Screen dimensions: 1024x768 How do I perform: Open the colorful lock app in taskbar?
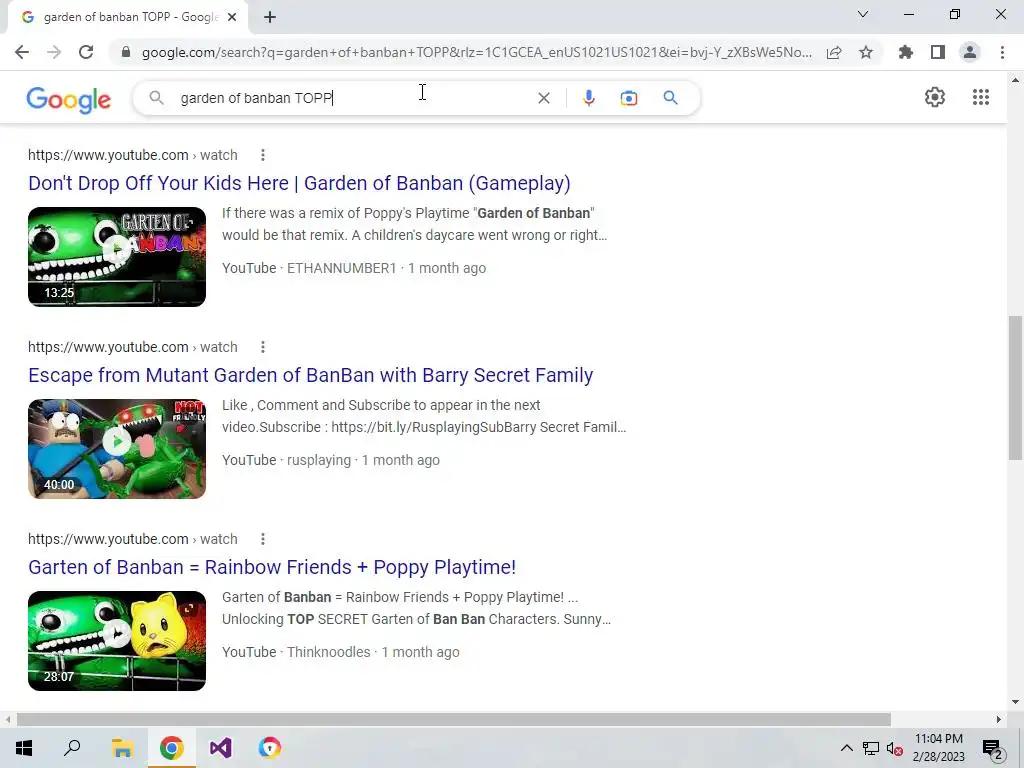click(x=270, y=748)
